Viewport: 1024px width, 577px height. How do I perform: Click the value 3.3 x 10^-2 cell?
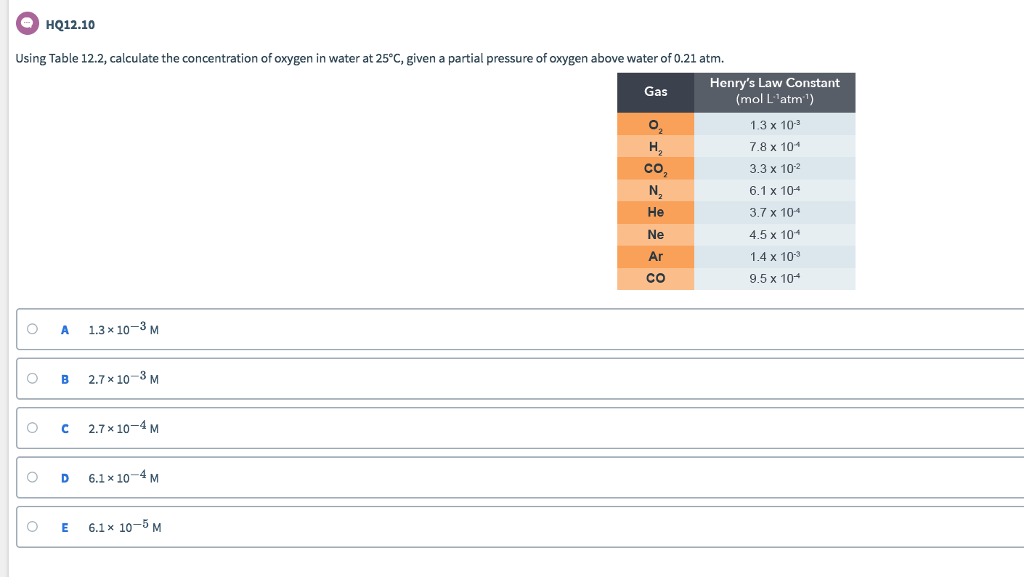(x=775, y=169)
